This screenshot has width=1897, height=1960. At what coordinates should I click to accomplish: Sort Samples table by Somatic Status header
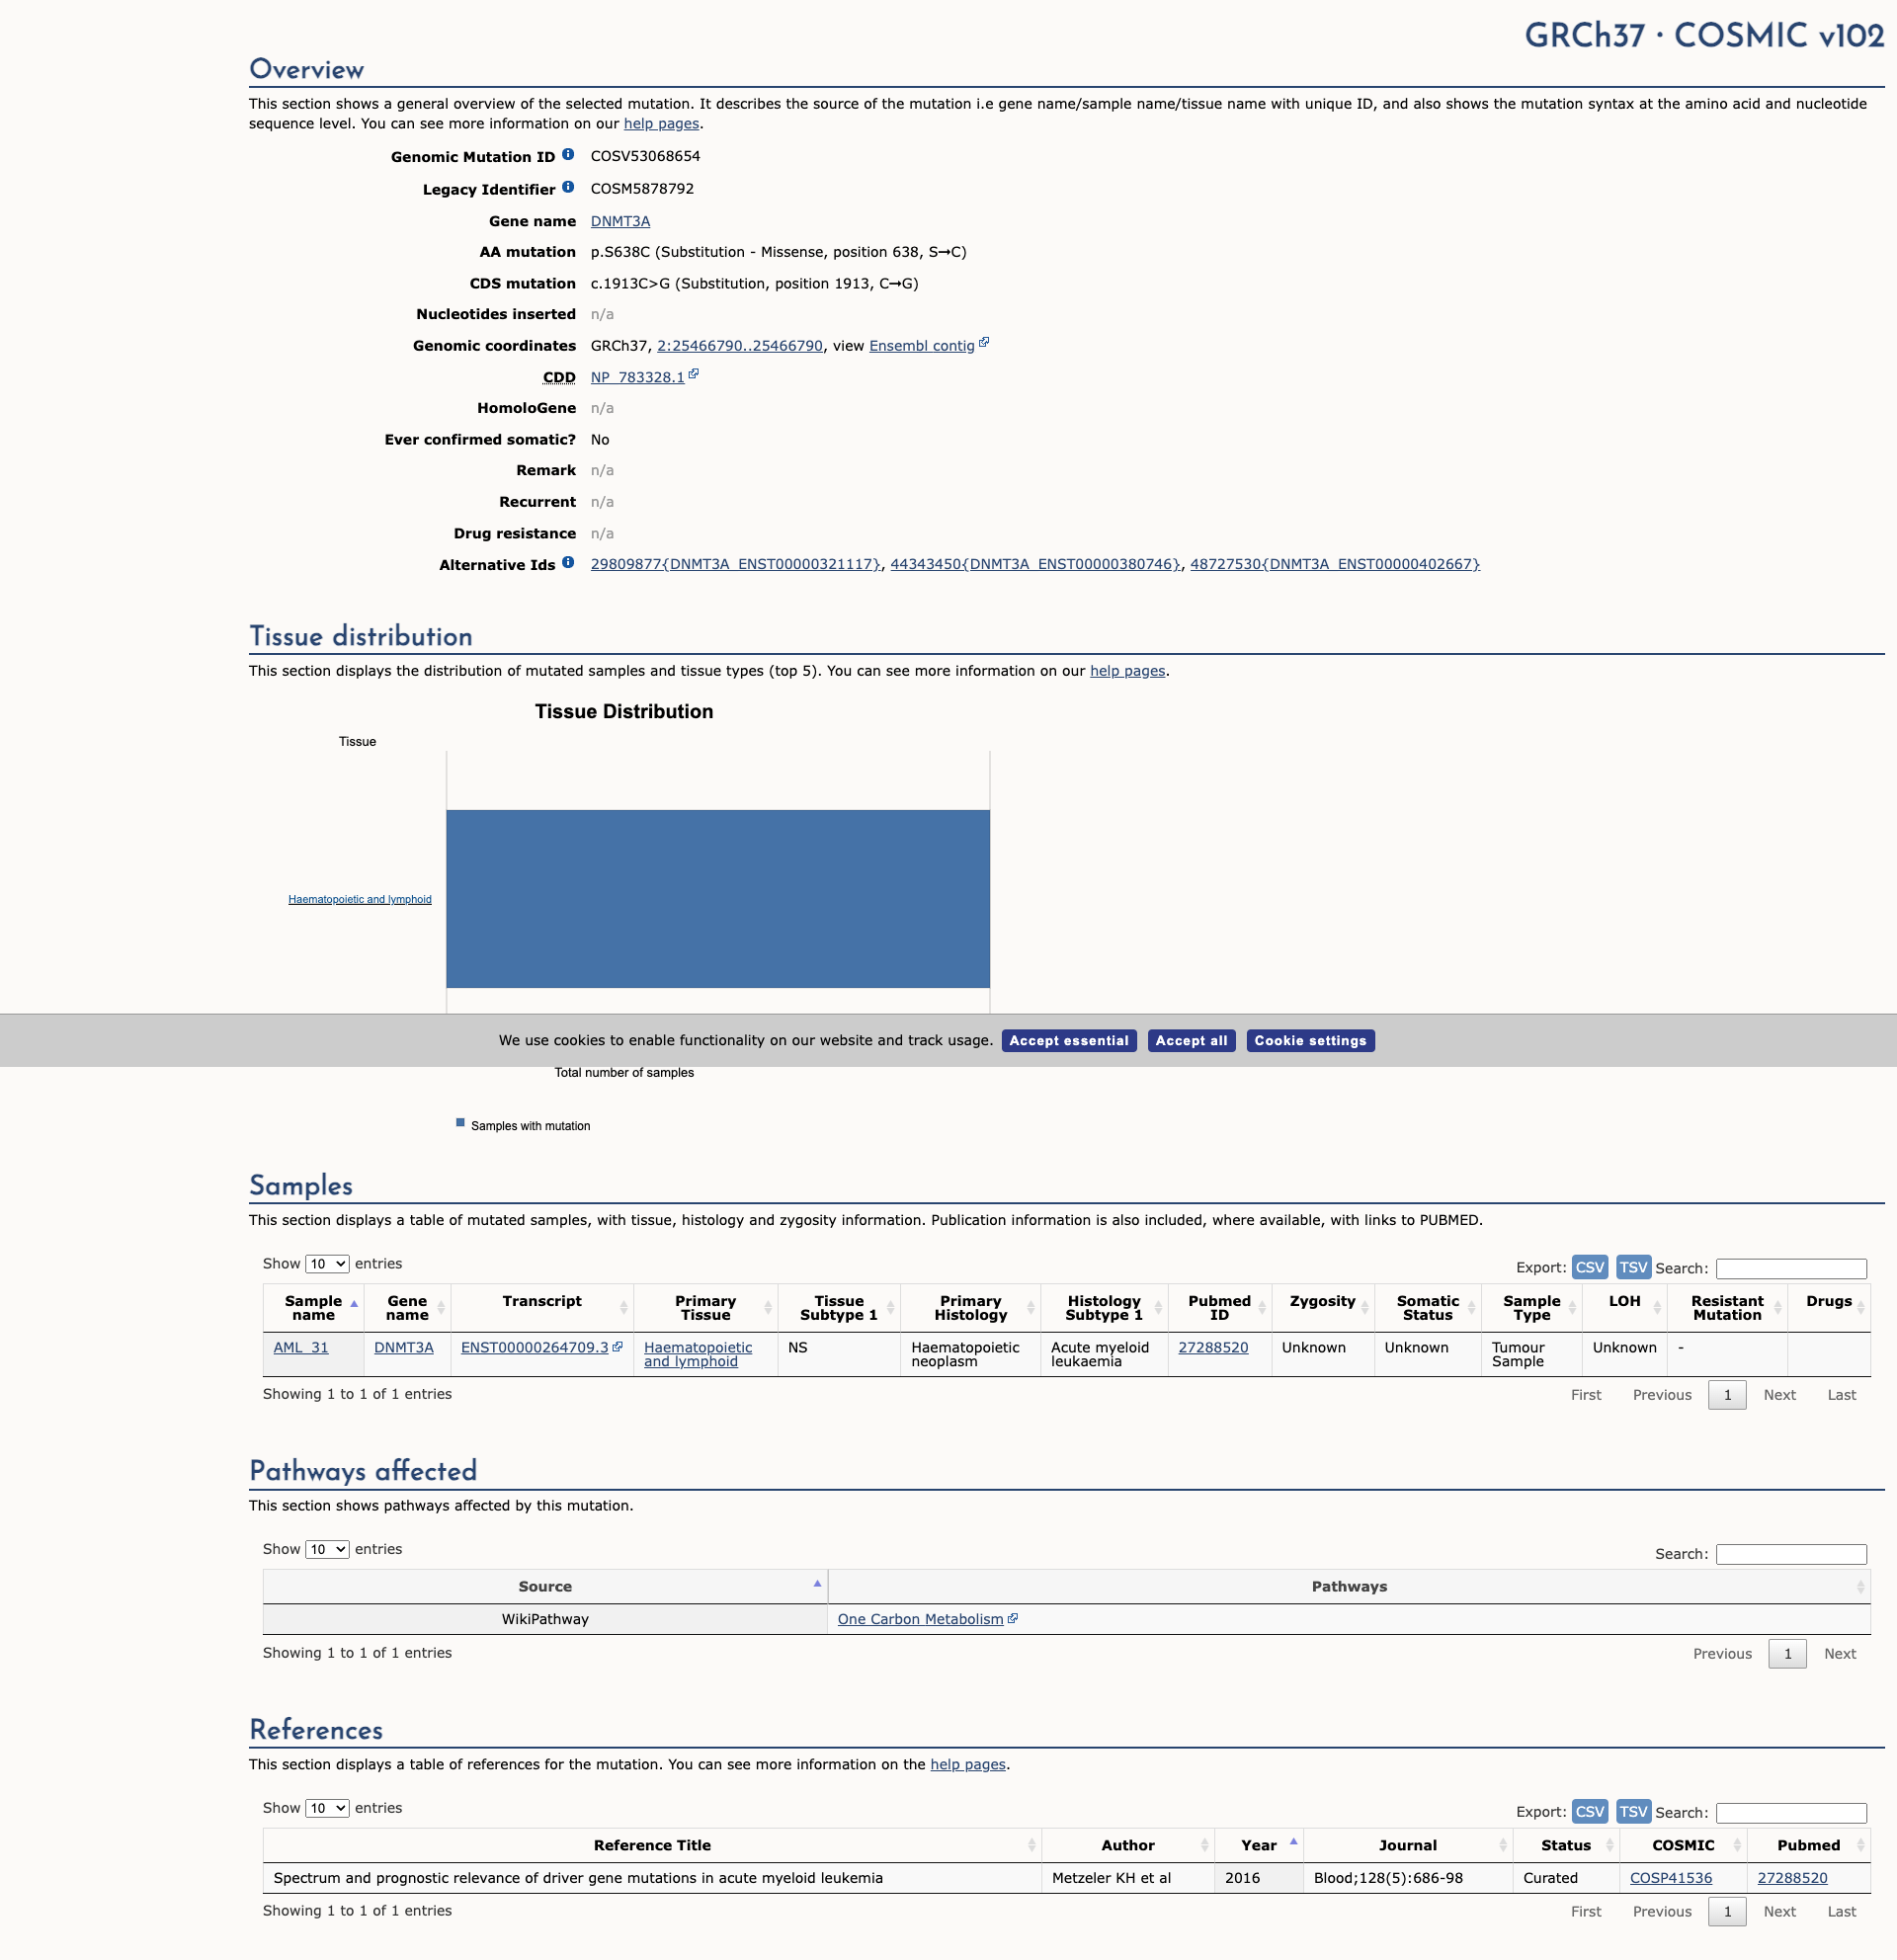point(1427,1308)
